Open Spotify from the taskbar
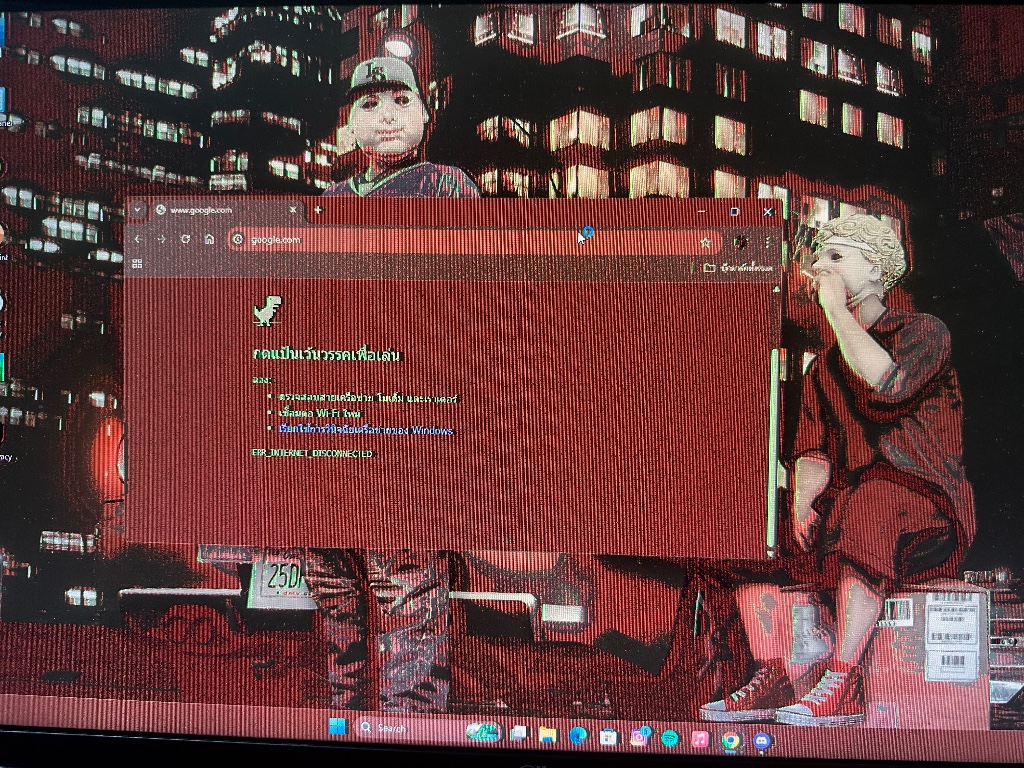 coord(669,739)
